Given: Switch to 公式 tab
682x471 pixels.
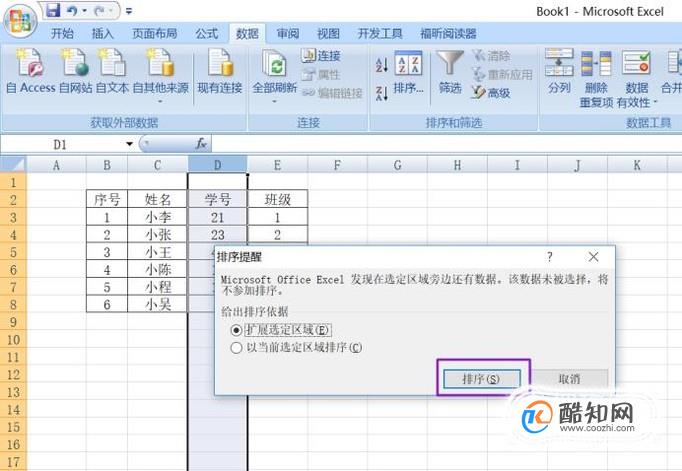Looking at the screenshot, I should coord(207,33).
